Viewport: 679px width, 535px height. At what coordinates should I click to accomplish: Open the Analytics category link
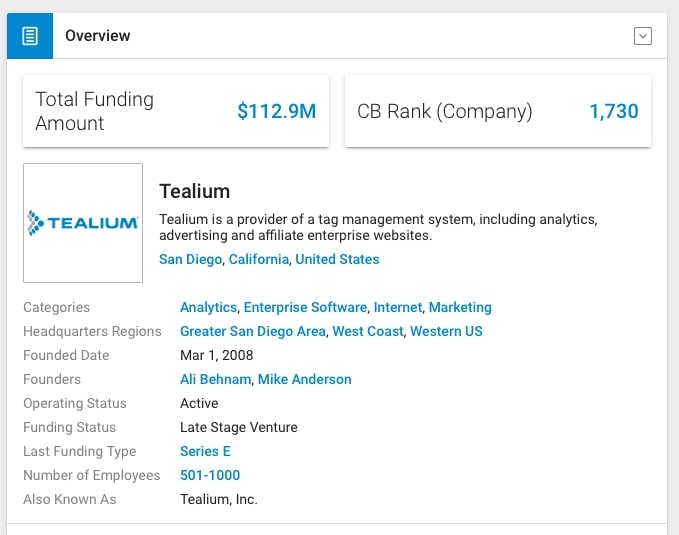(x=208, y=307)
